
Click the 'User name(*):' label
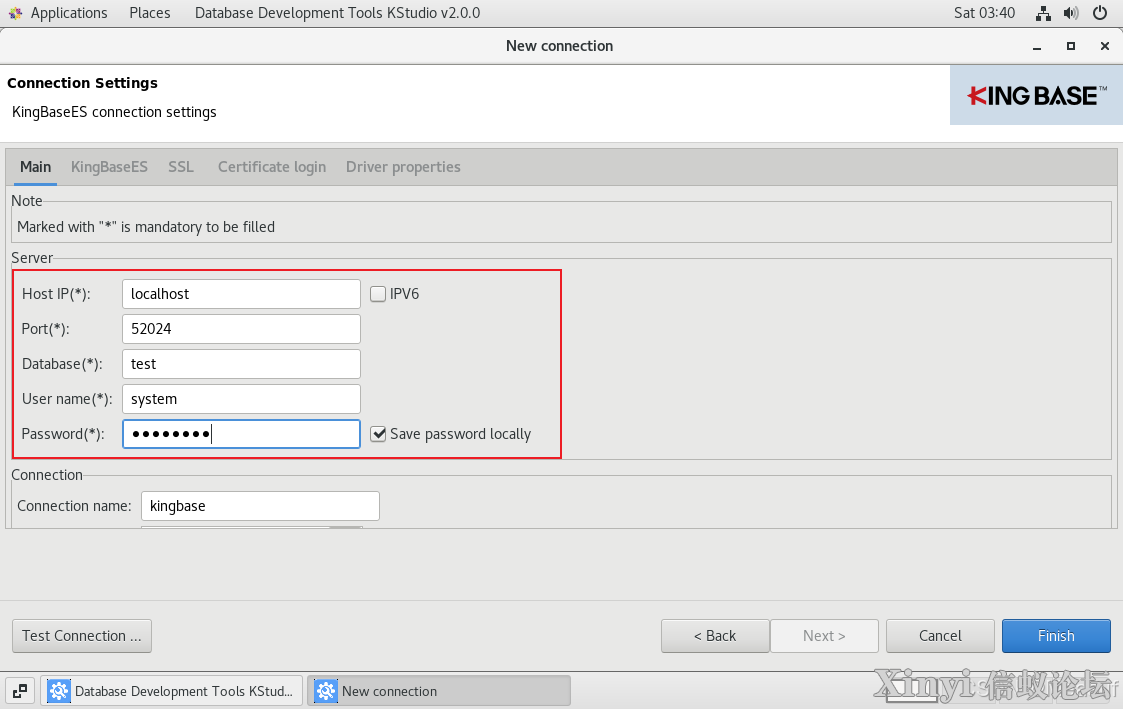(x=67, y=399)
